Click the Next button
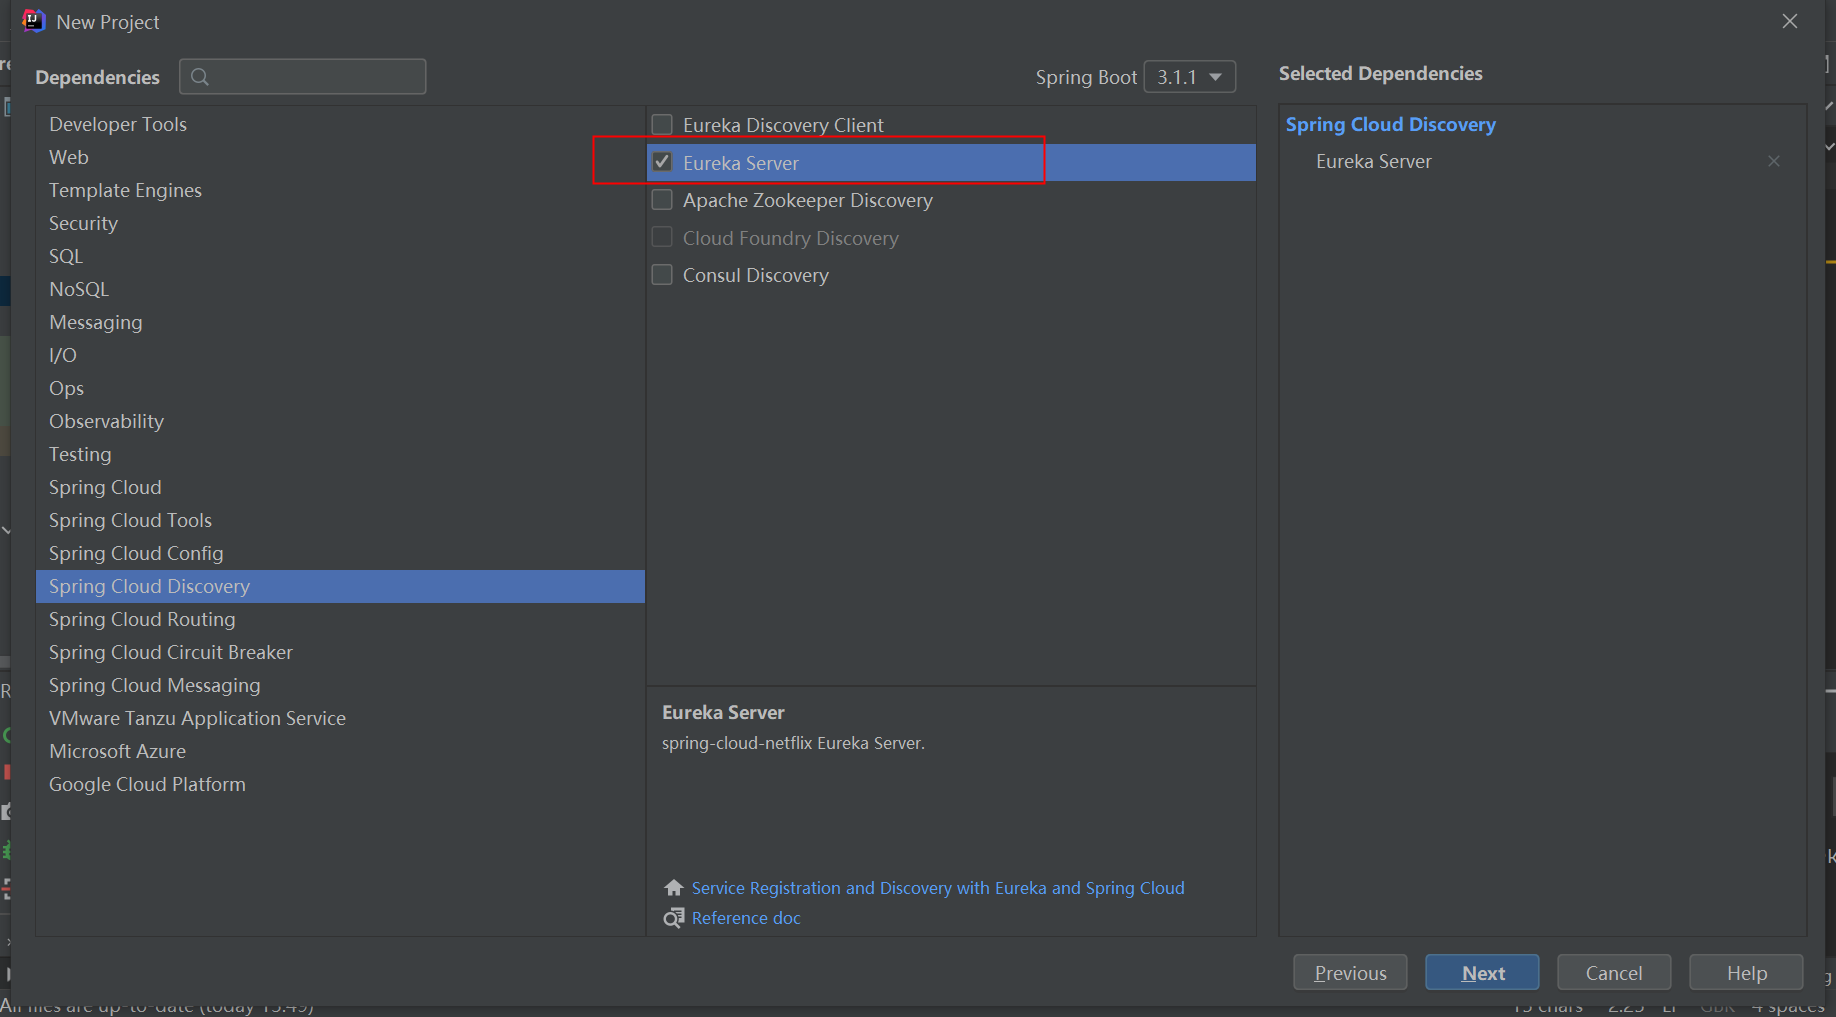The width and height of the screenshot is (1836, 1017). 1482,973
